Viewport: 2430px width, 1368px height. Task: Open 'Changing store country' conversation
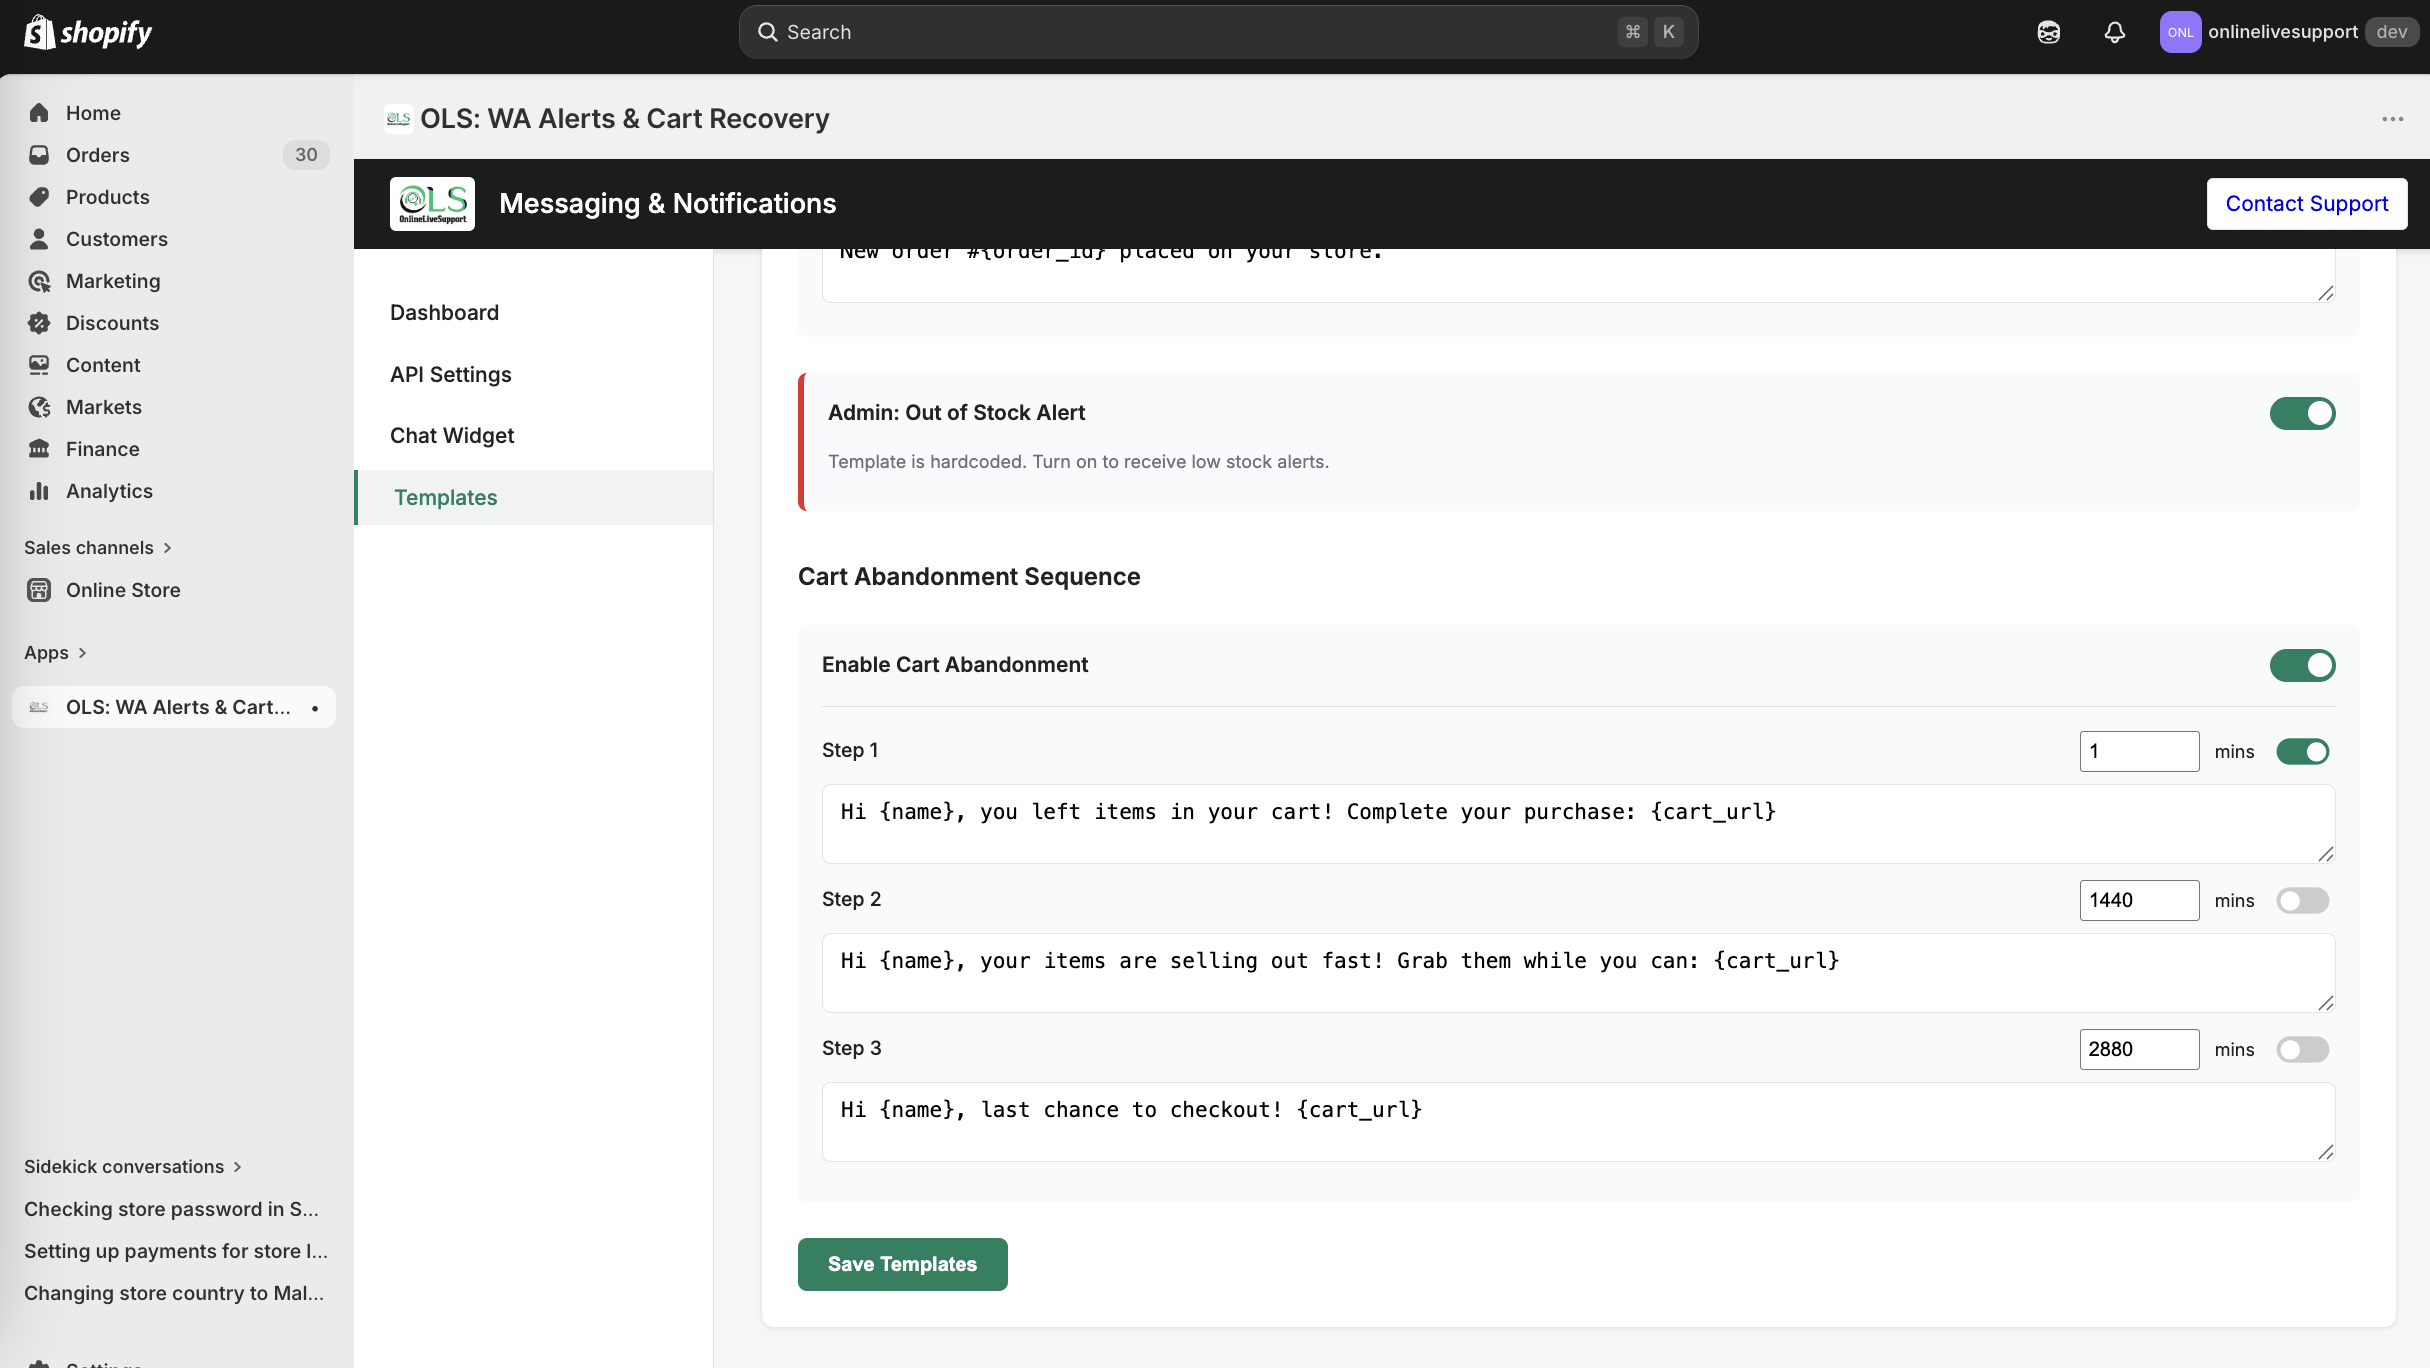click(174, 1293)
